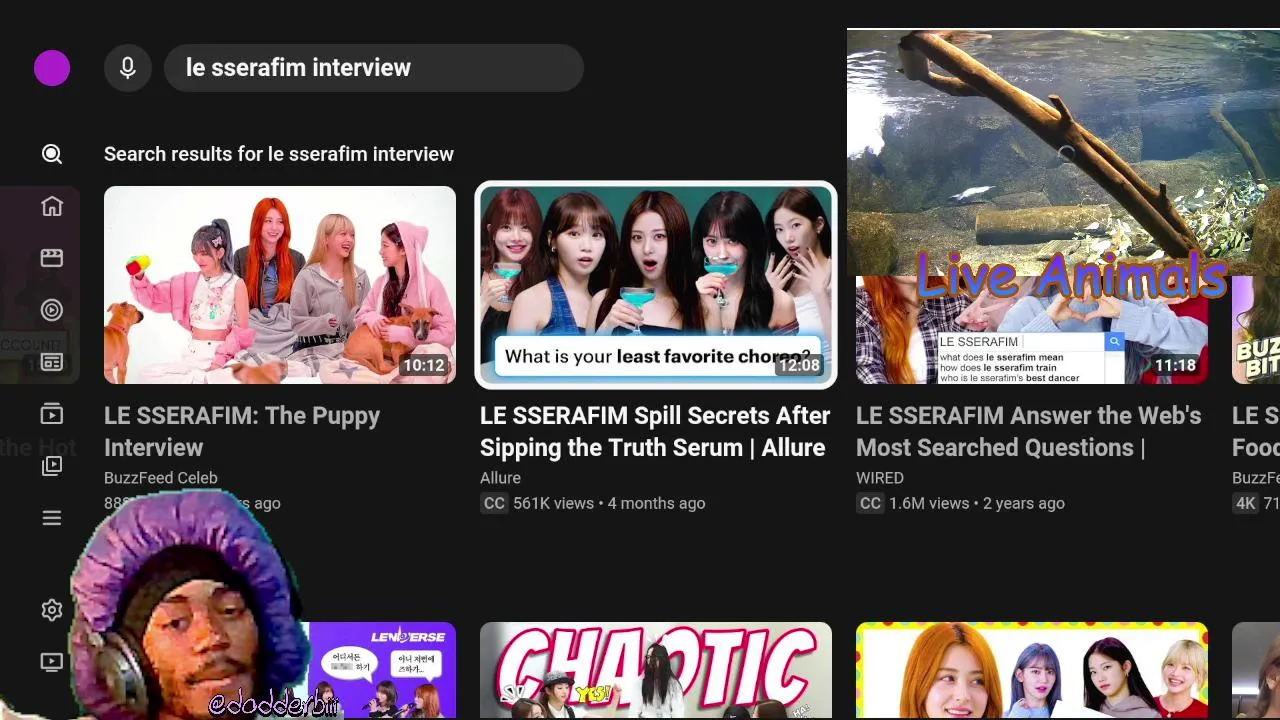1280x720 pixels.
Task: Click BuzzFeed Celeb channel name
Action: pyautogui.click(x=161, y=478)
